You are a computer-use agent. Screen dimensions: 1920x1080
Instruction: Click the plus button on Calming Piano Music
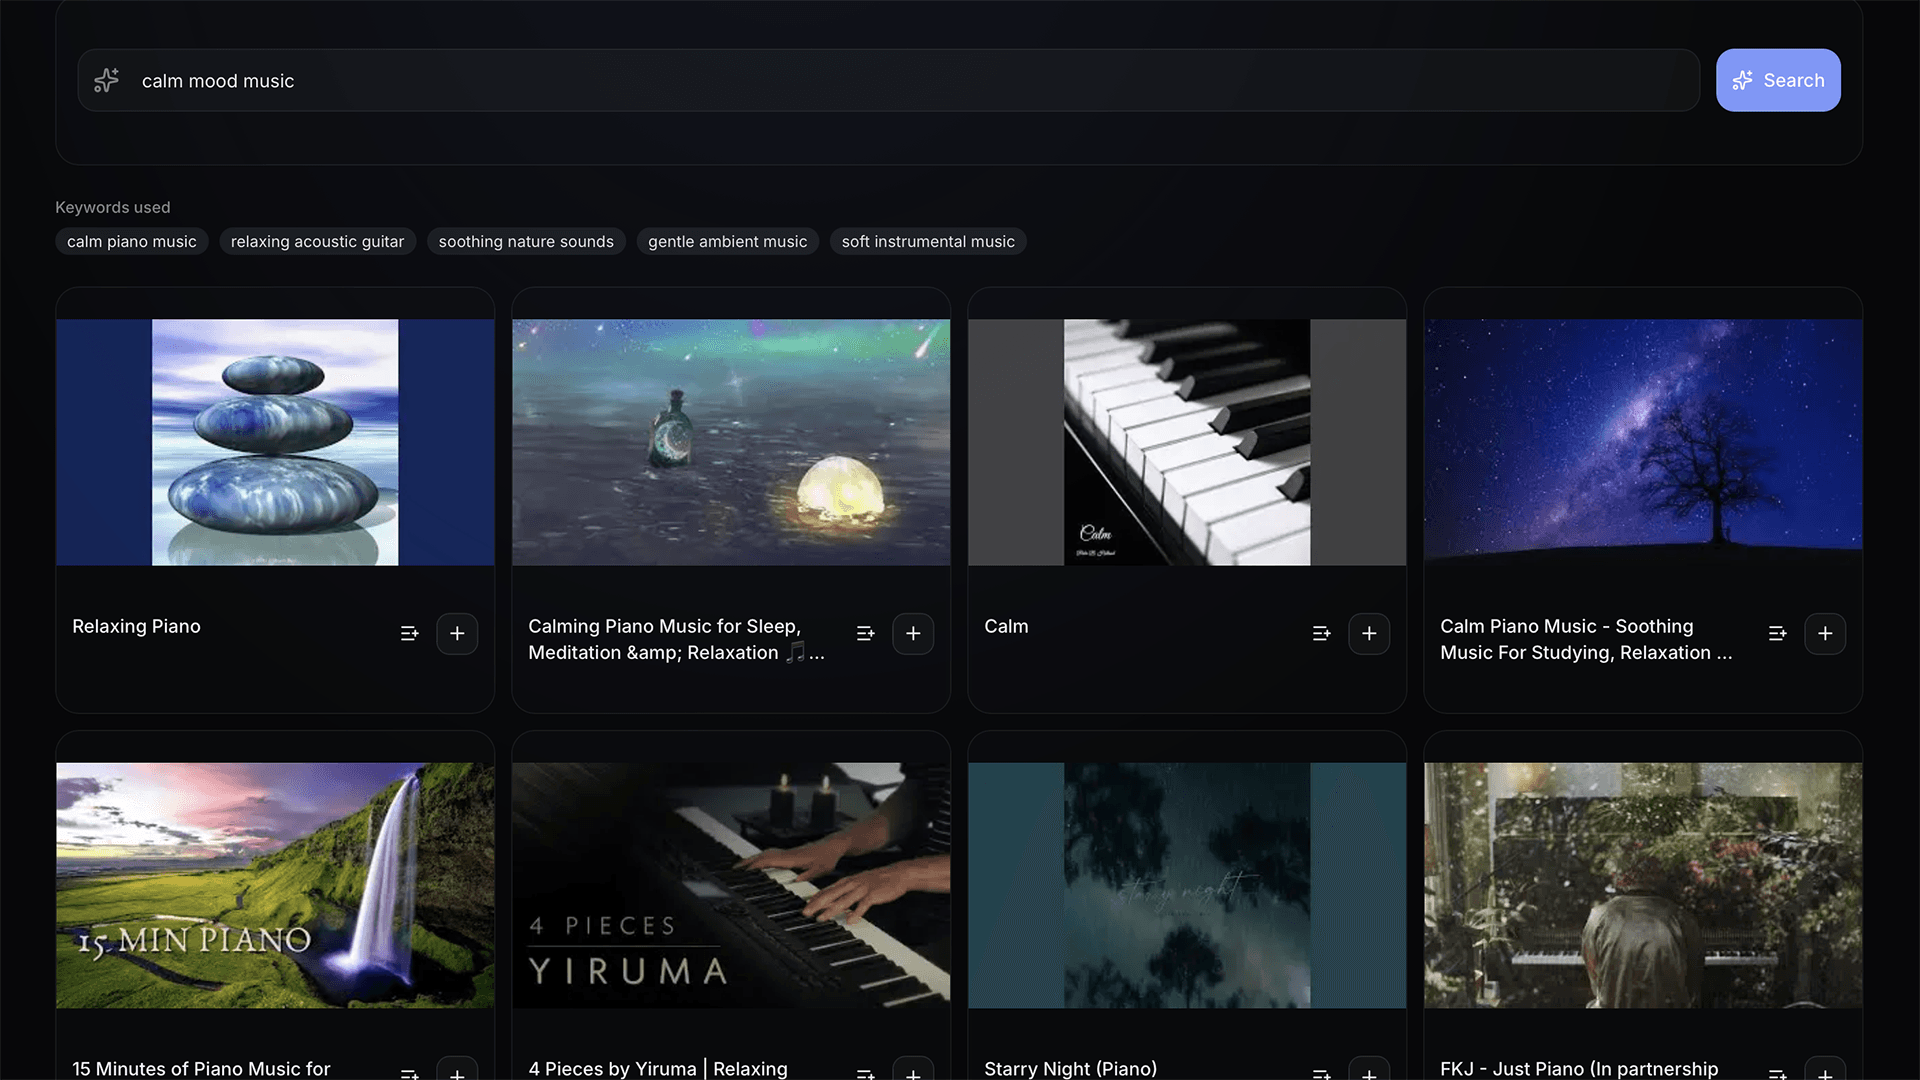pyautogui.click(x=913, y=634)
